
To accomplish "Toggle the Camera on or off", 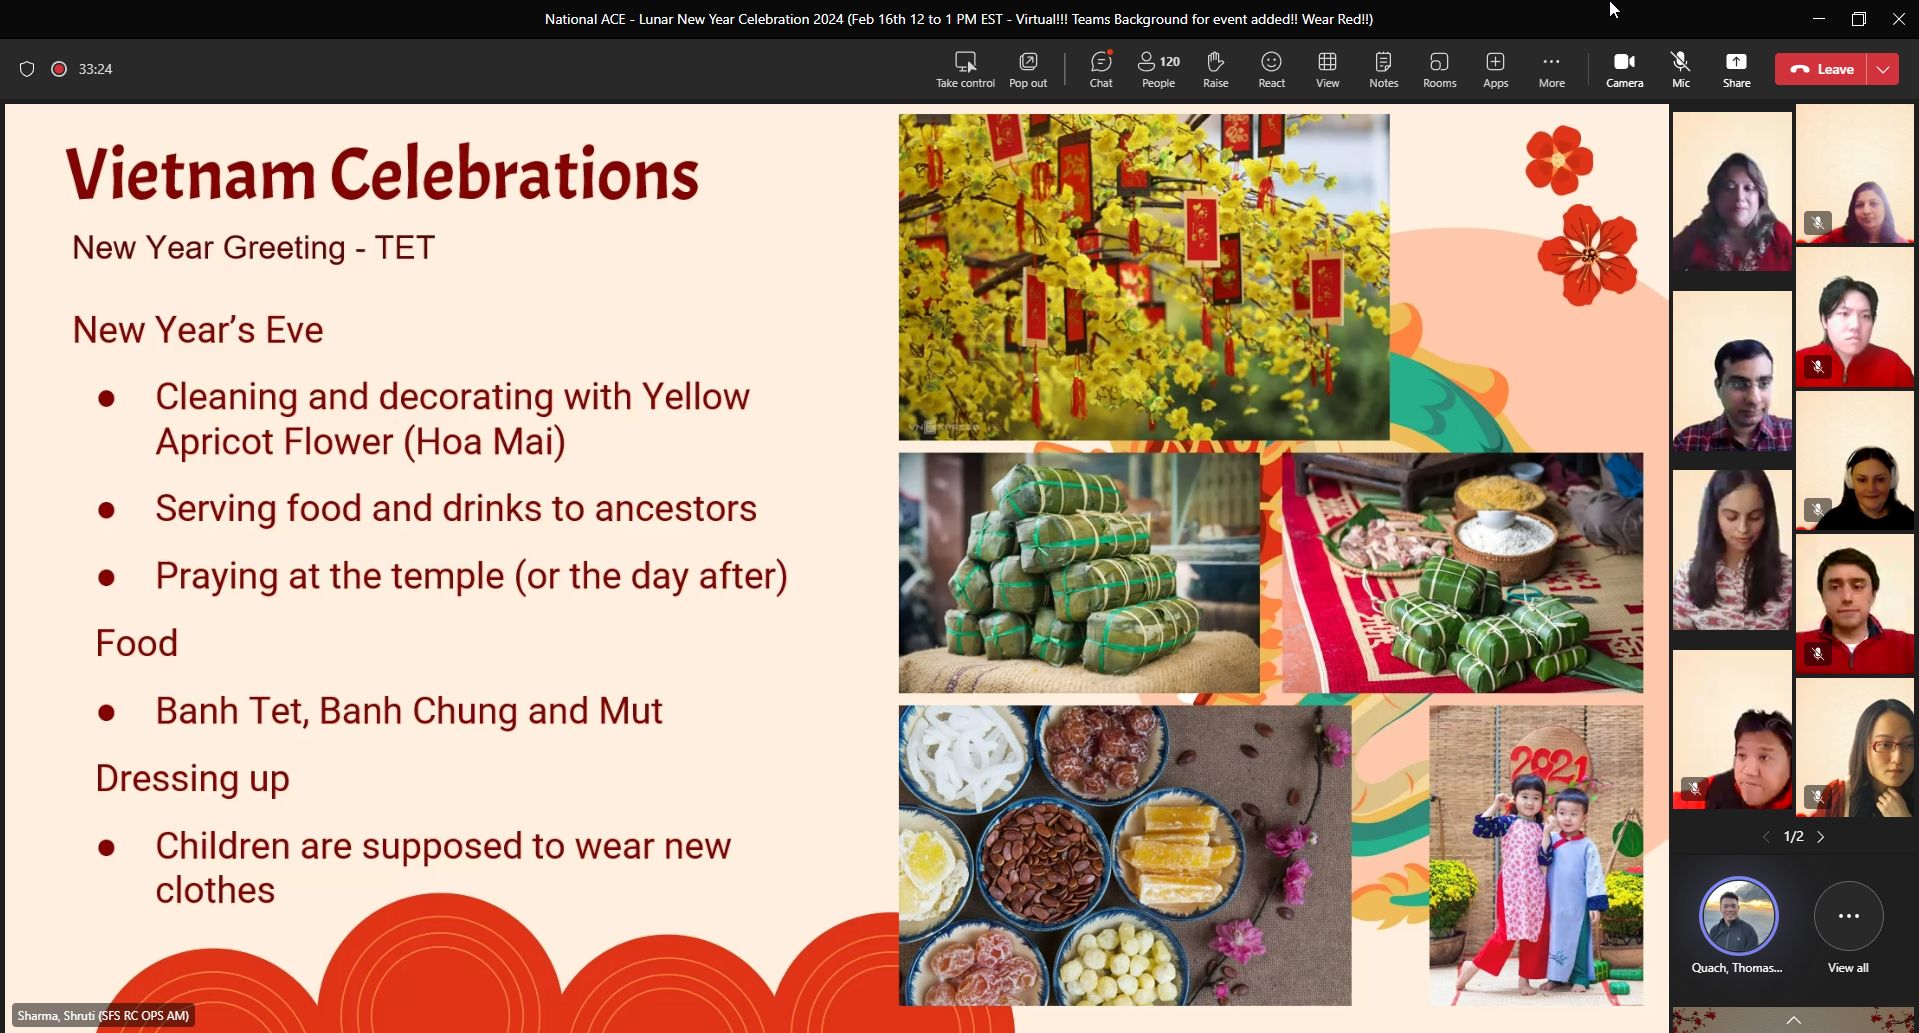I will coord(1625,69).
